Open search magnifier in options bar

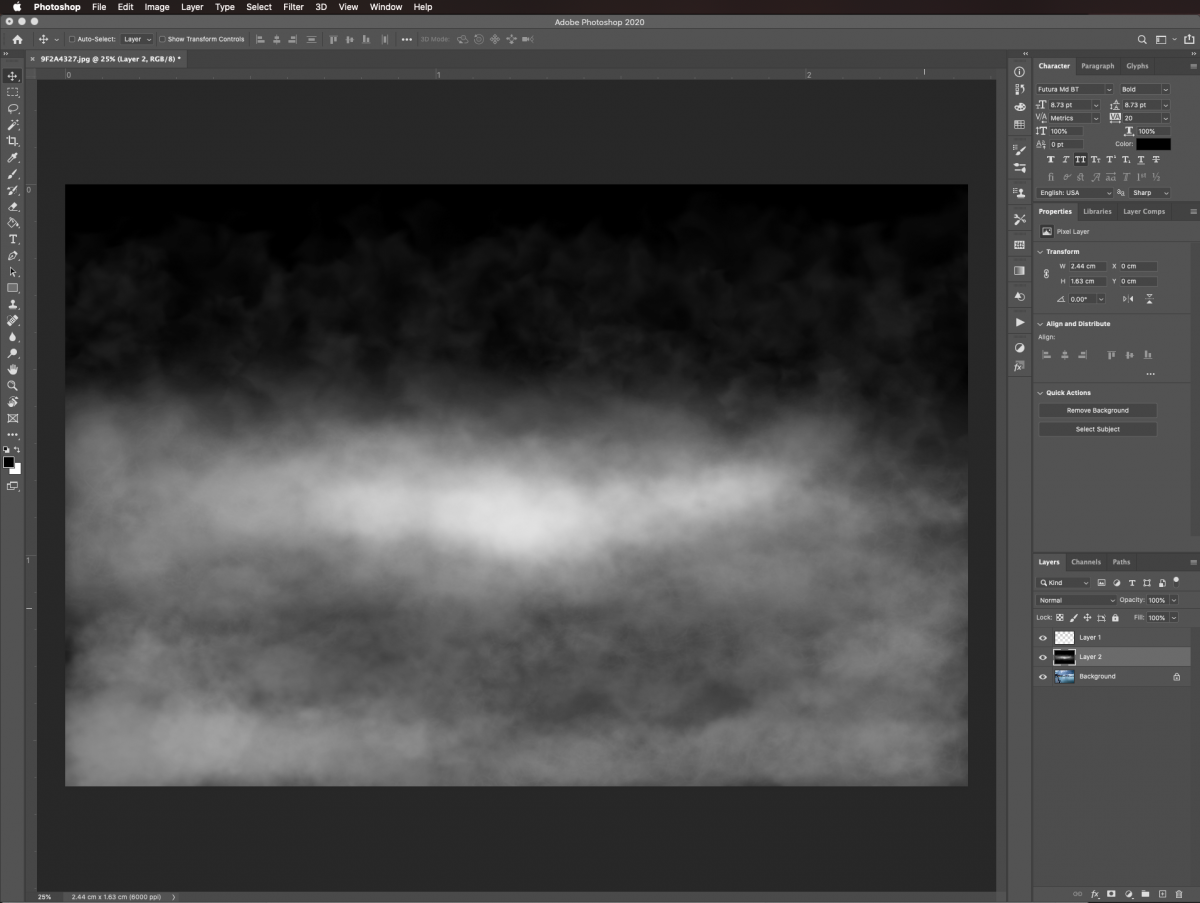click(1142, 39)
